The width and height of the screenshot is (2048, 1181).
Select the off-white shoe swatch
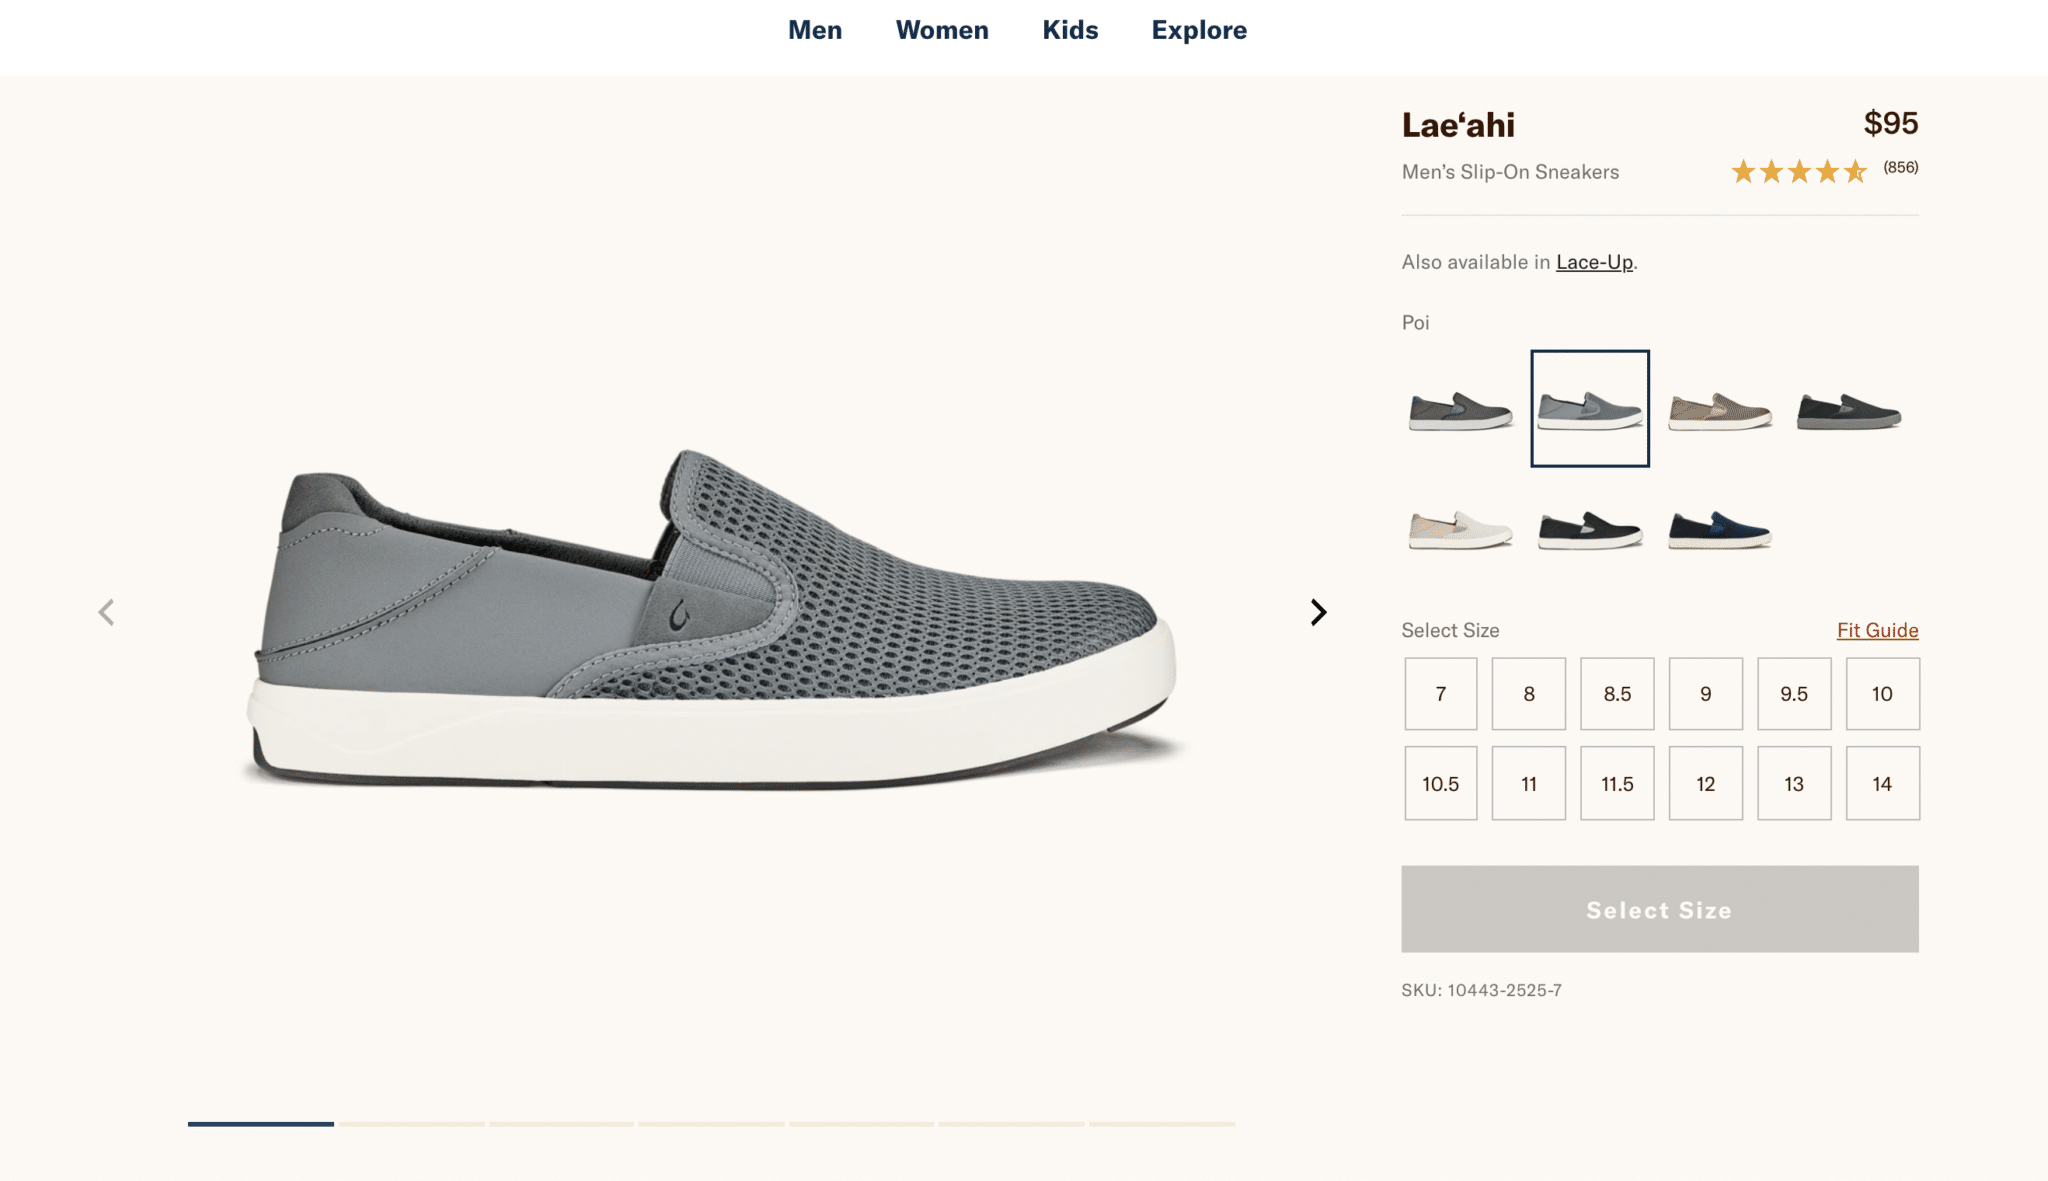[x=1460, y=529]
